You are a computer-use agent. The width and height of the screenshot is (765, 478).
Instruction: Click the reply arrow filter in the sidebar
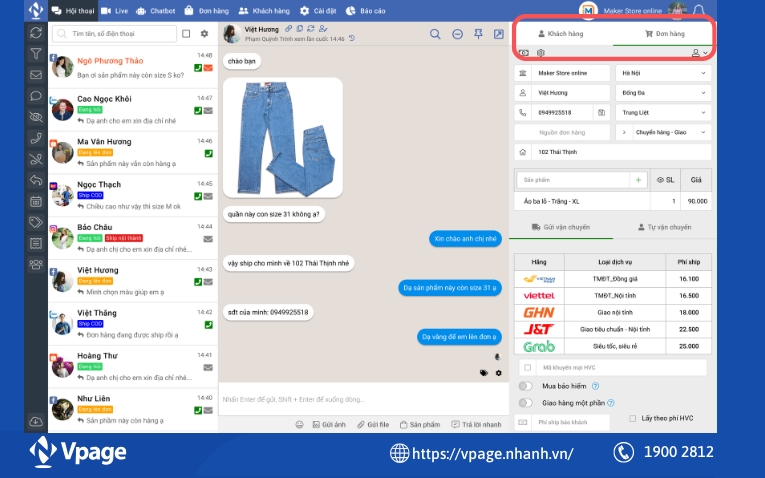(x=36, y=180)
